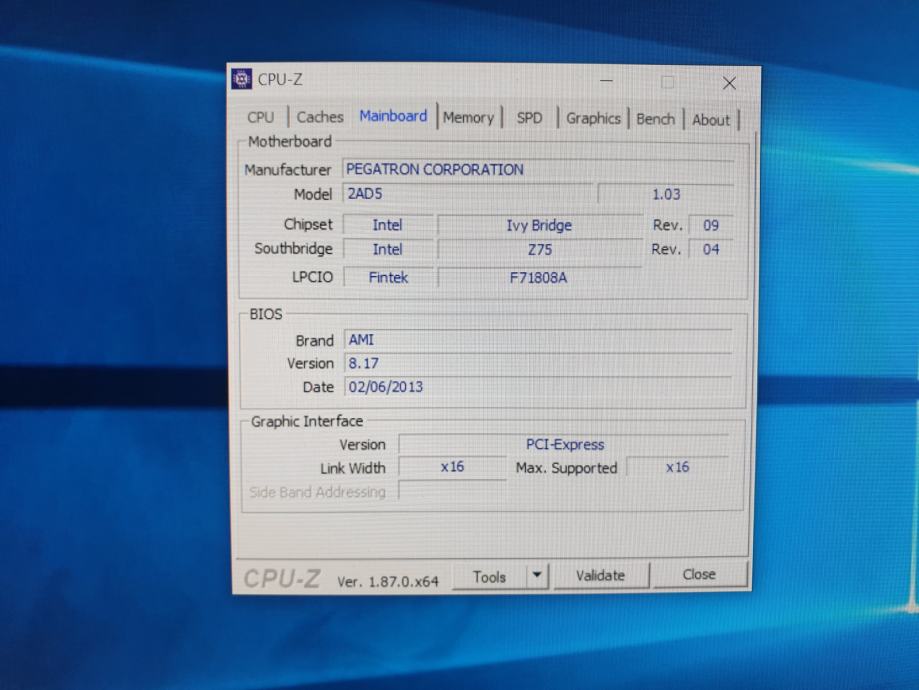This screenshot has width=919, height=690.
Task: Click the PCI-Express version field
Action: pyautogui.click(x=564, y=444)
